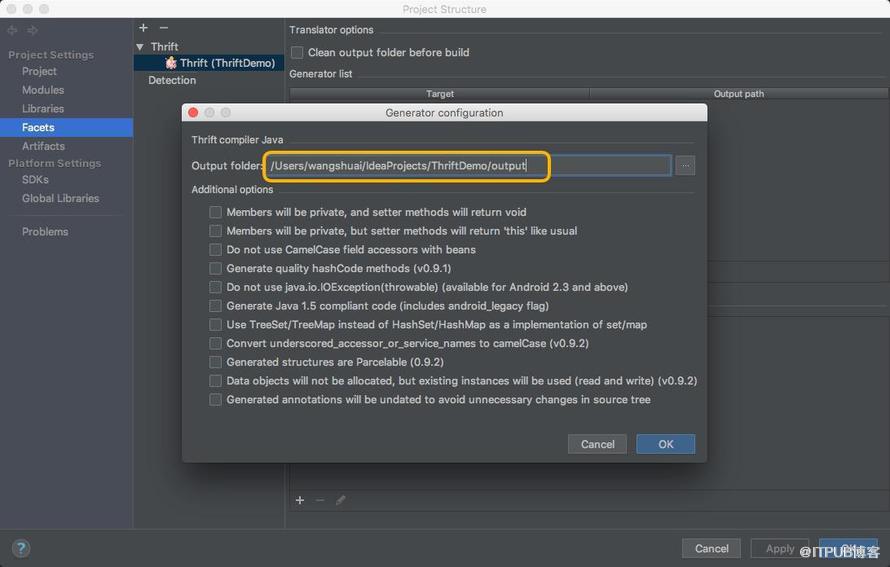The height and width of the screenshot is (567, 890).
Task: Open Artifacts settings
Action: [x=43, y=146]
